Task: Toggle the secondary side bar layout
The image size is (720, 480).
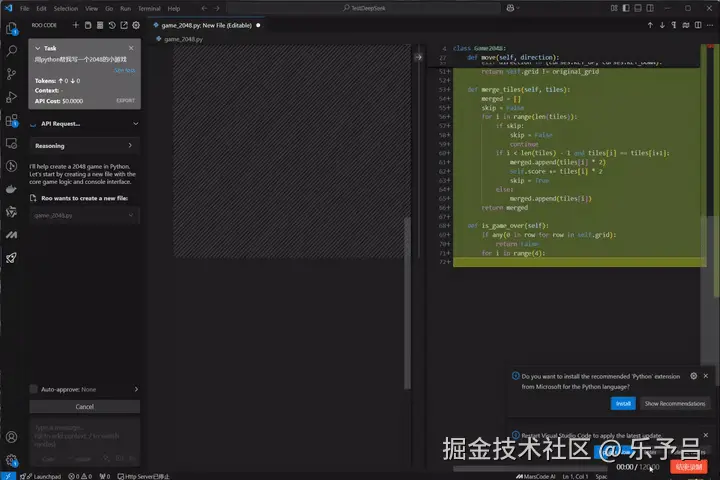Action: coord(650,8)
